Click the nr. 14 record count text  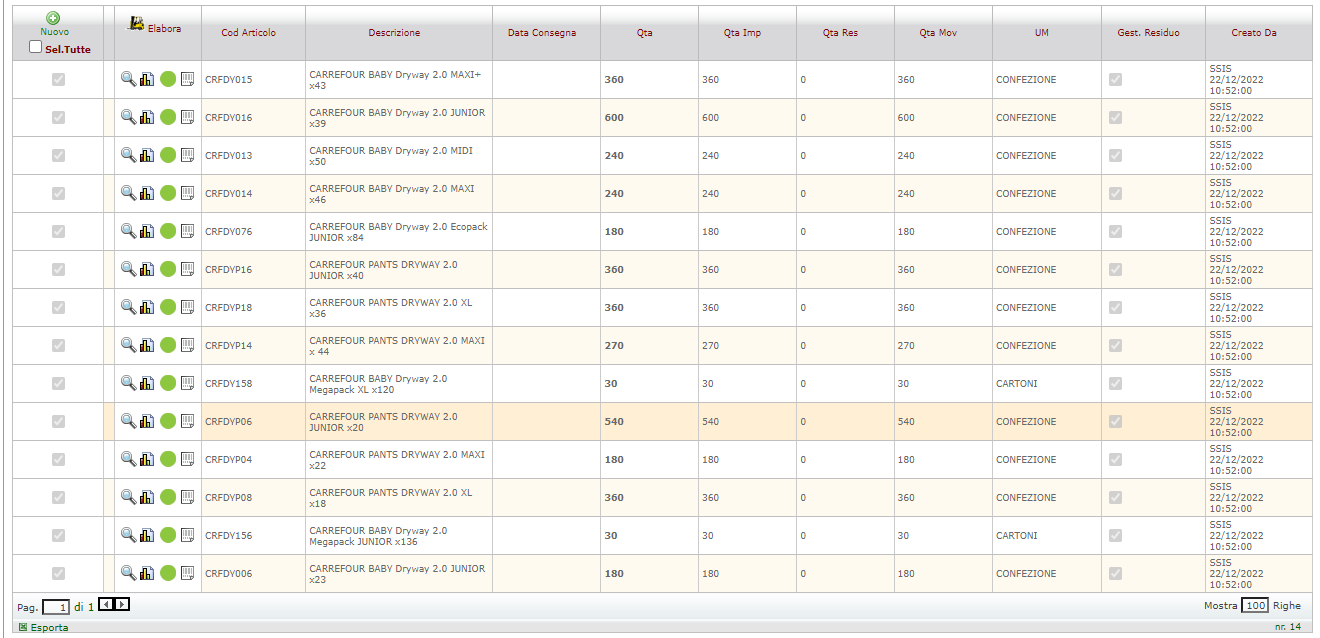click(x=1288, y=627)
